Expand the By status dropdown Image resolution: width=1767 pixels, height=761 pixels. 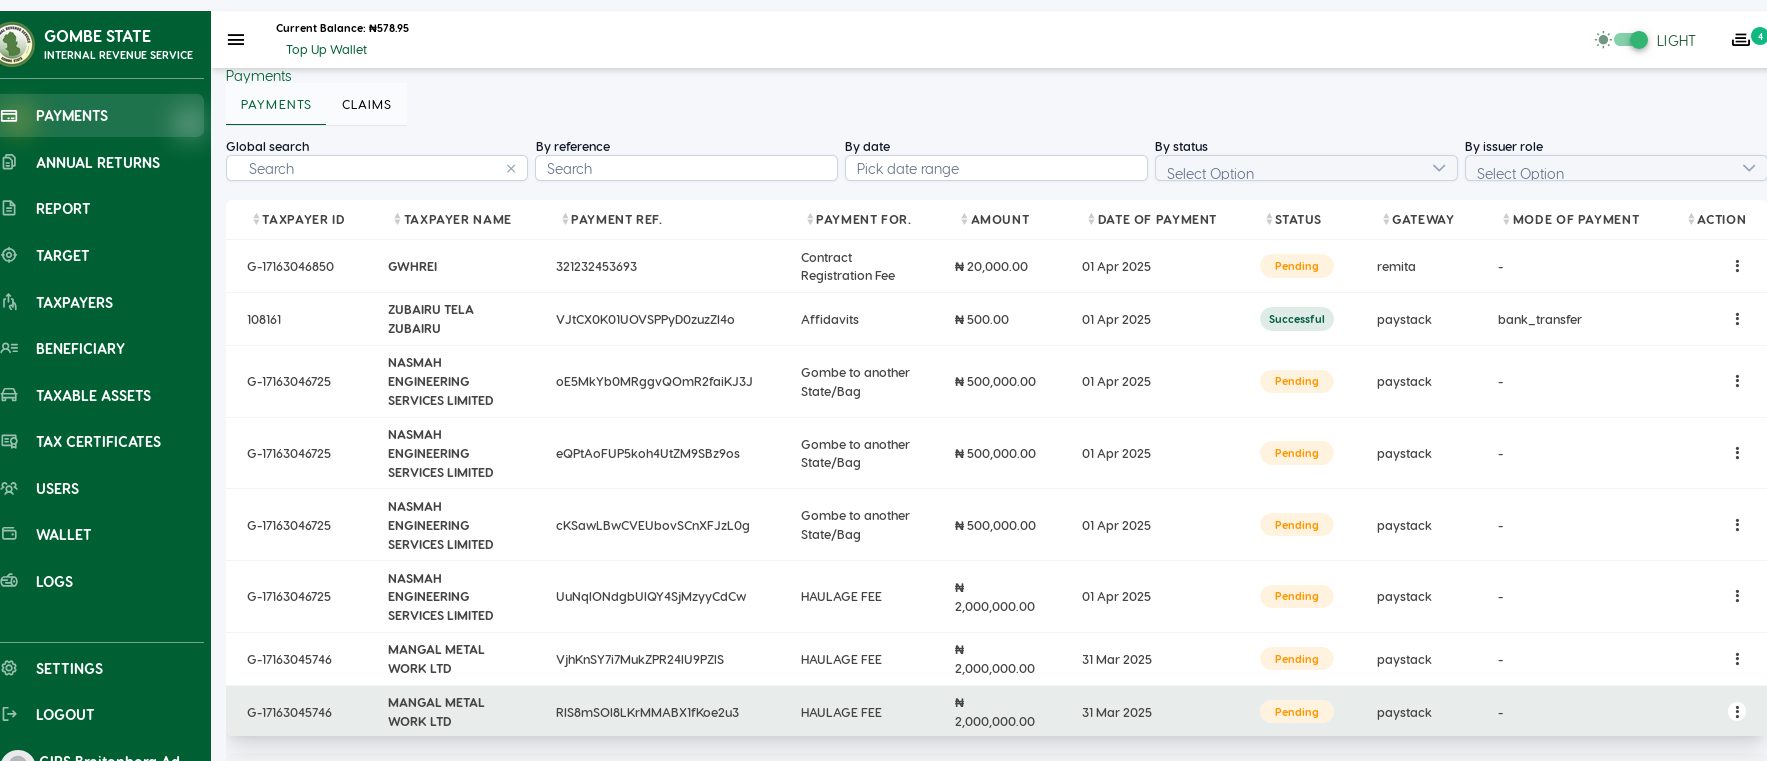click(1306, 169)
